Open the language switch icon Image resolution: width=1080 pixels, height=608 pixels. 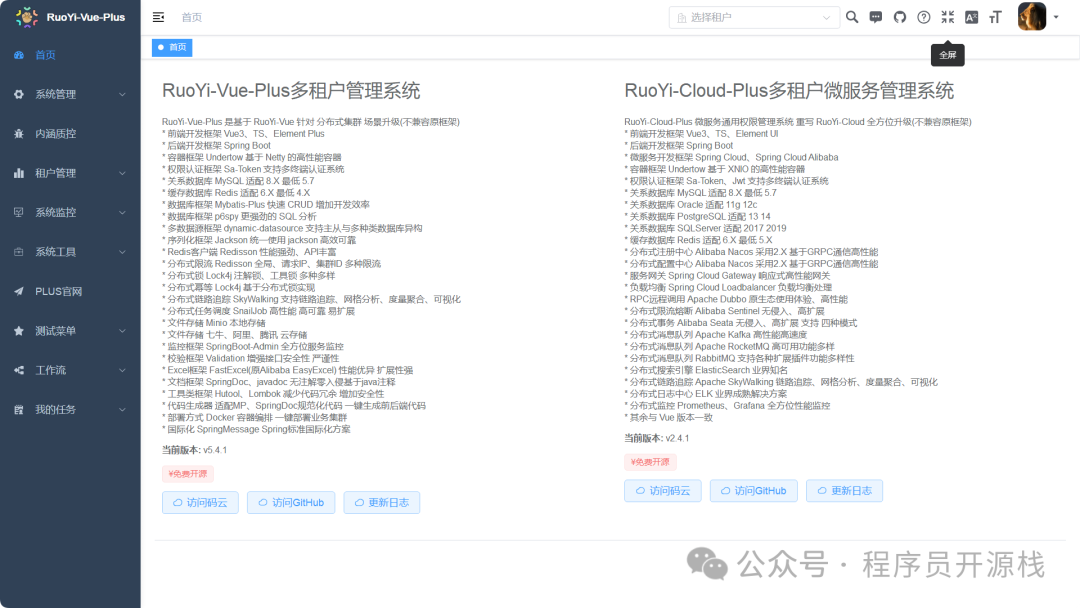coord(971,17)
